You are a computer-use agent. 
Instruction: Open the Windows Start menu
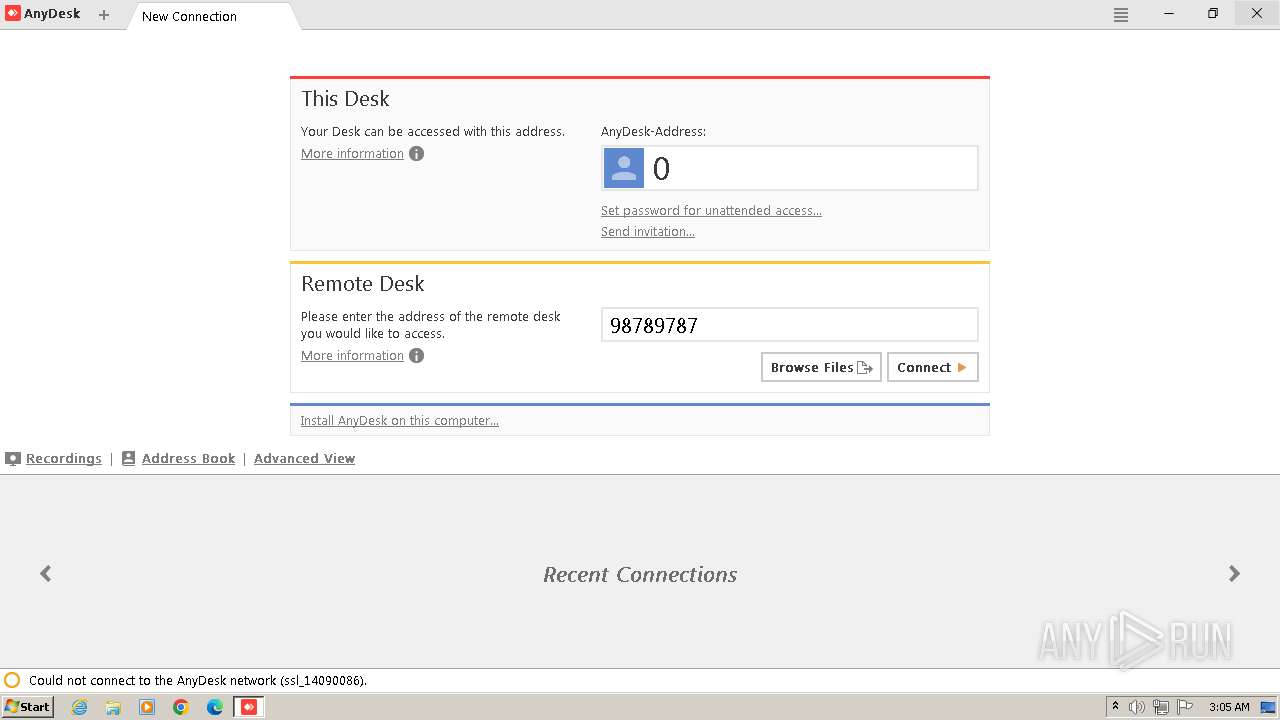coord(27,707)
